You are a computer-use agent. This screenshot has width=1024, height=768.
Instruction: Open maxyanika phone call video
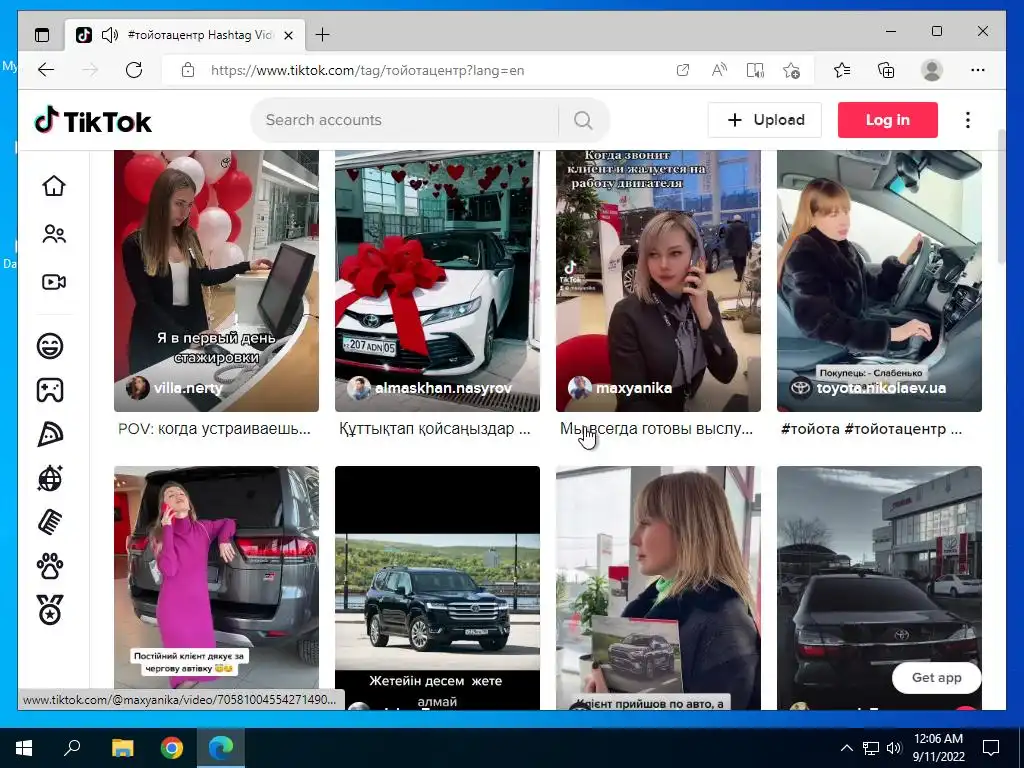658,281
